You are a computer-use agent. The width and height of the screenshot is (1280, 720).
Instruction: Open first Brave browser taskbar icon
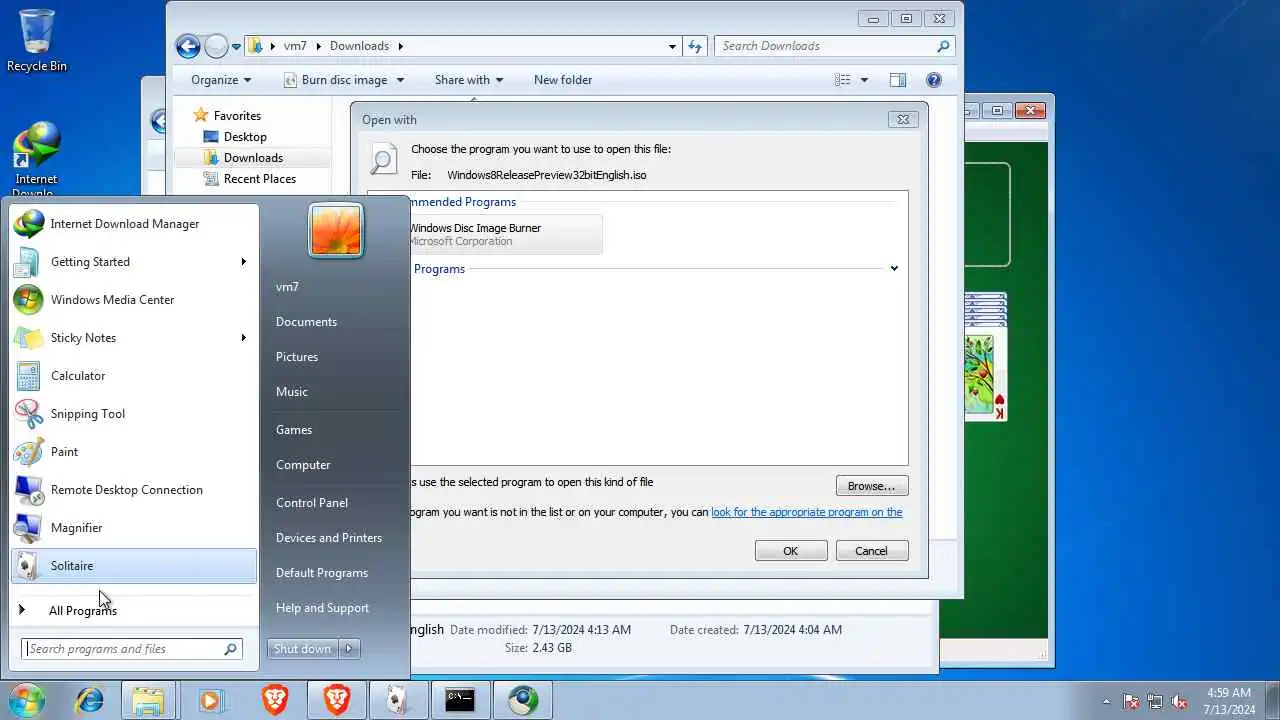(x=274, y=700)
